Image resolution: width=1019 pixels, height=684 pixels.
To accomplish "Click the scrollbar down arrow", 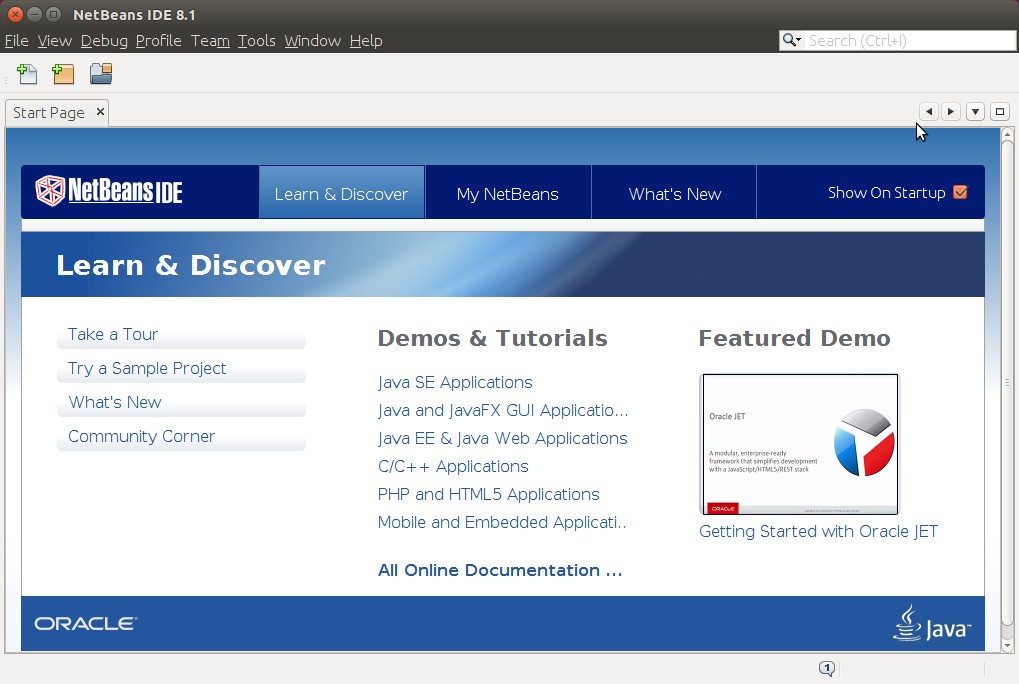I will pos(1007,646).
